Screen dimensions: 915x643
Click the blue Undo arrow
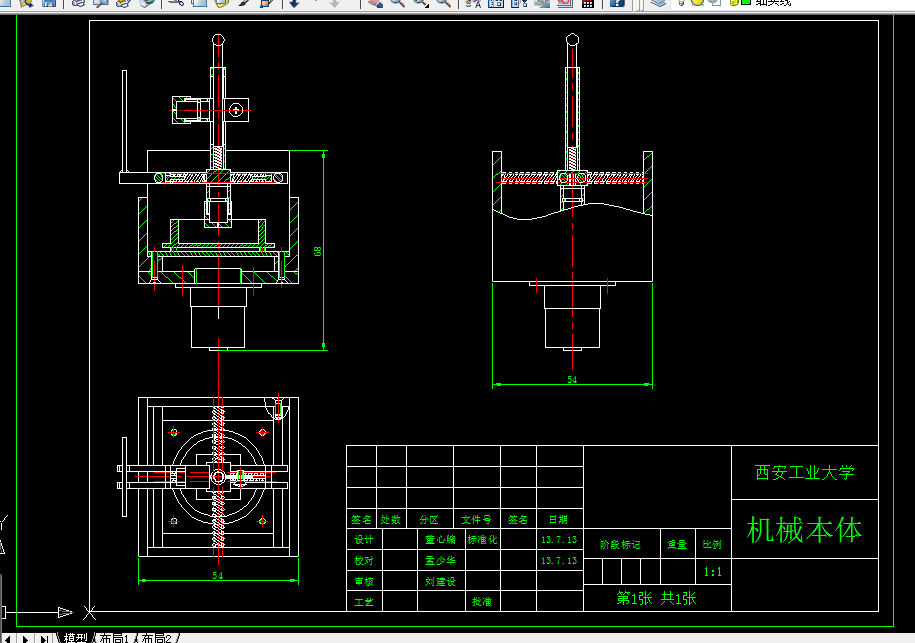[294, 3]
